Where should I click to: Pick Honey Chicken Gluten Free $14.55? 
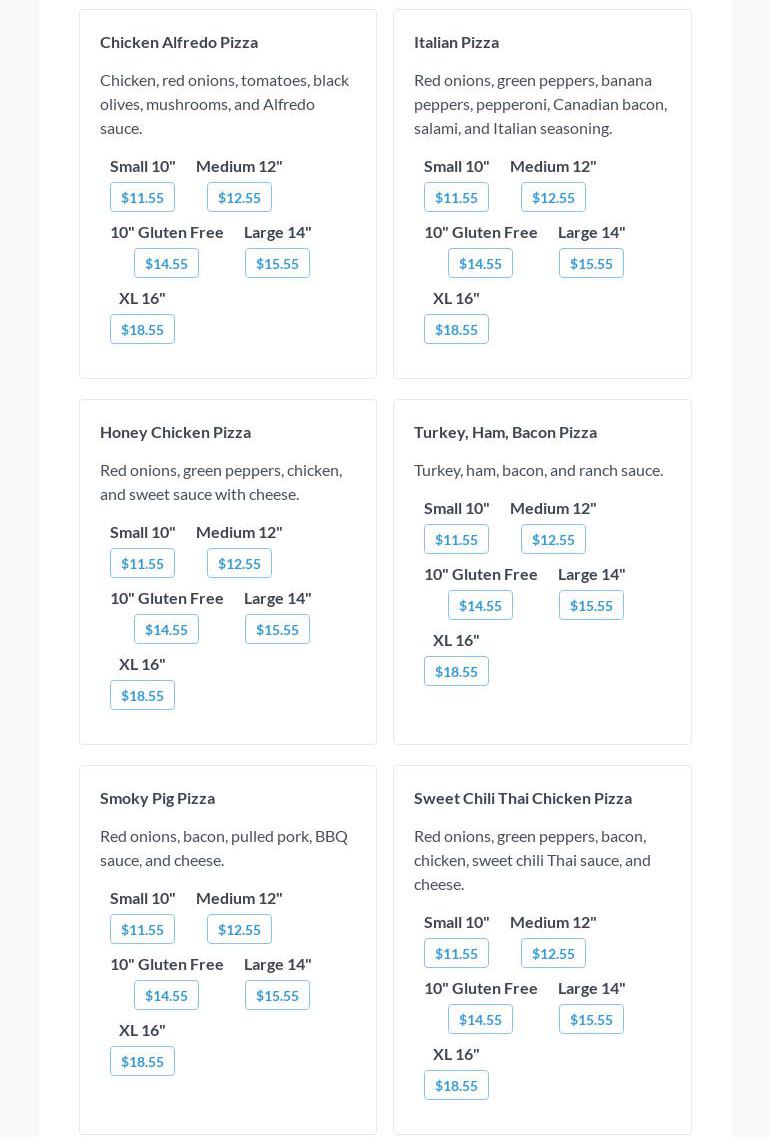click(x=166, y=629)
